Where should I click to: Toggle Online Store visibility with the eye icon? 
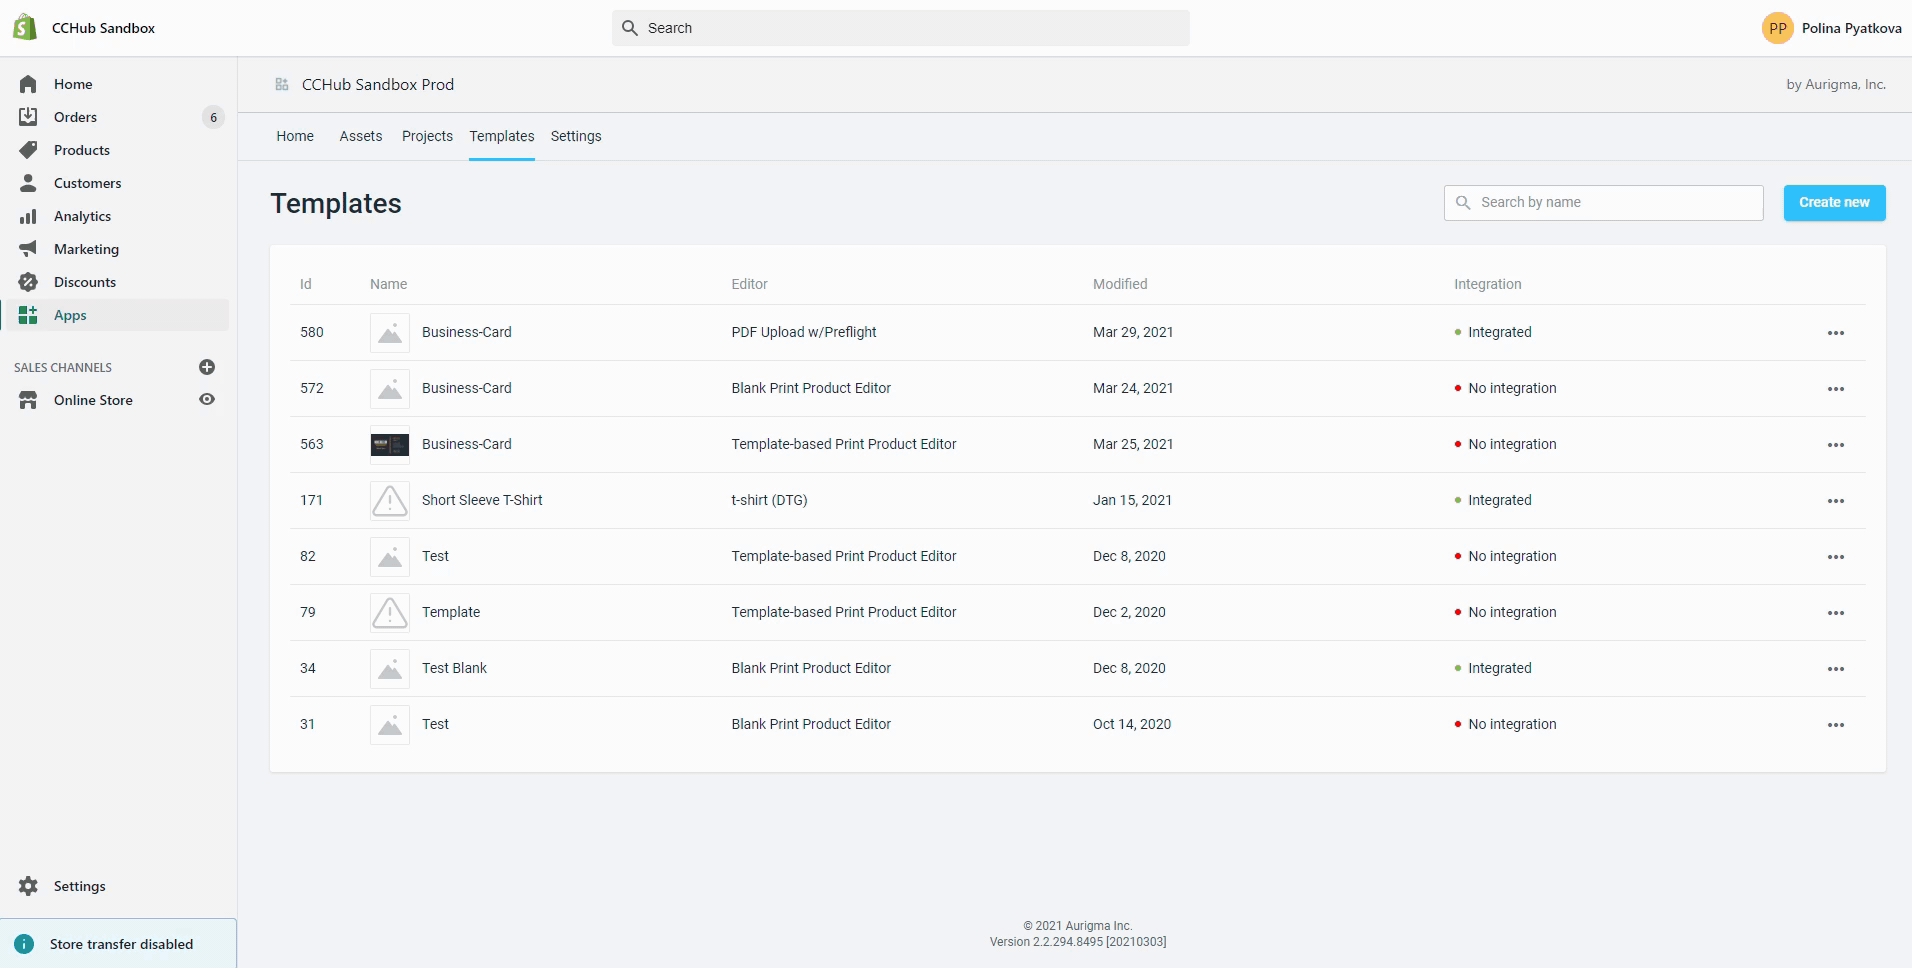pyautogui.click(x=206, y=399)
